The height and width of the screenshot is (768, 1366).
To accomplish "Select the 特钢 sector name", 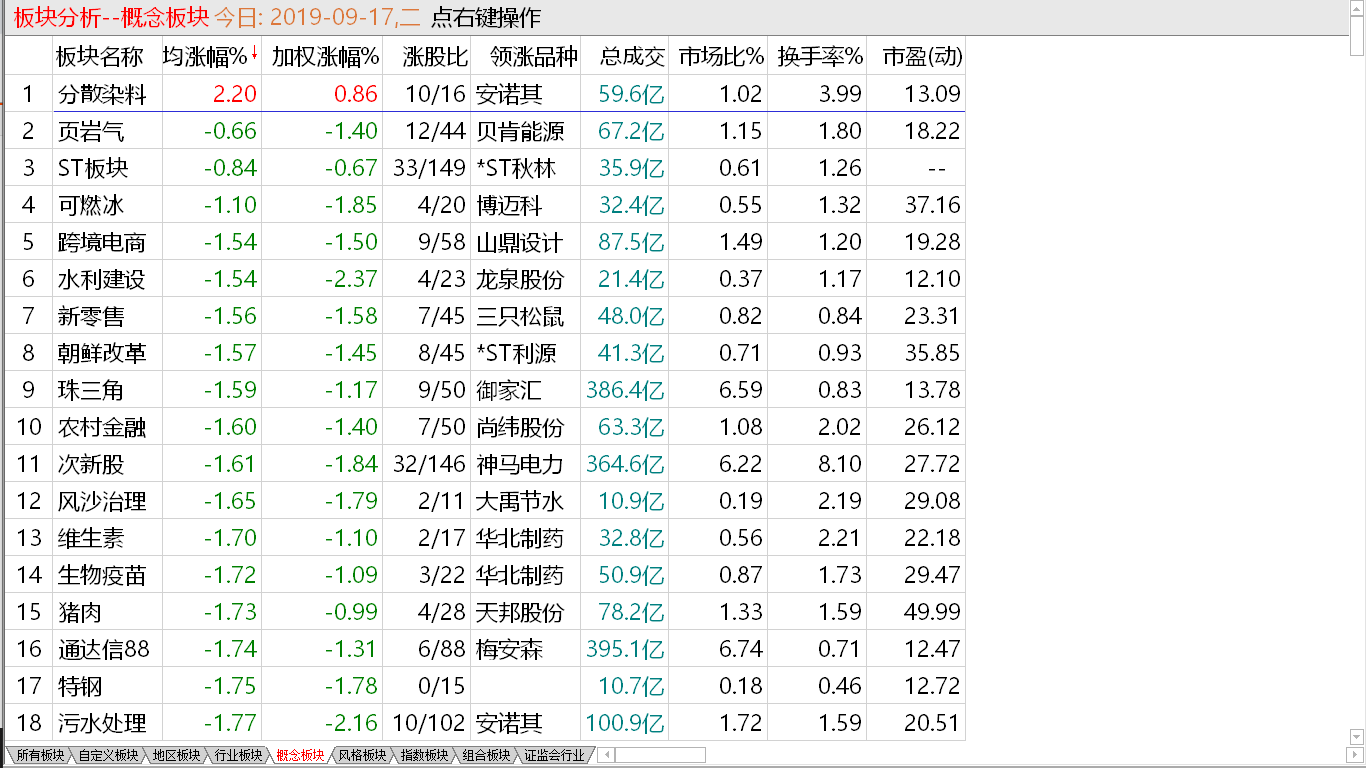I will [79, 686].
